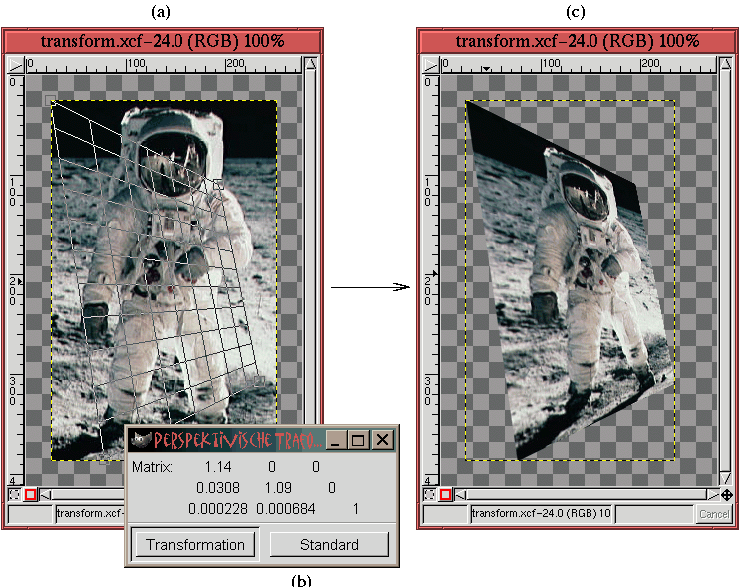The image size is (739, 587).
Task: Click the top-left perspective handle on the grid
Action: (x=51, y=101)
